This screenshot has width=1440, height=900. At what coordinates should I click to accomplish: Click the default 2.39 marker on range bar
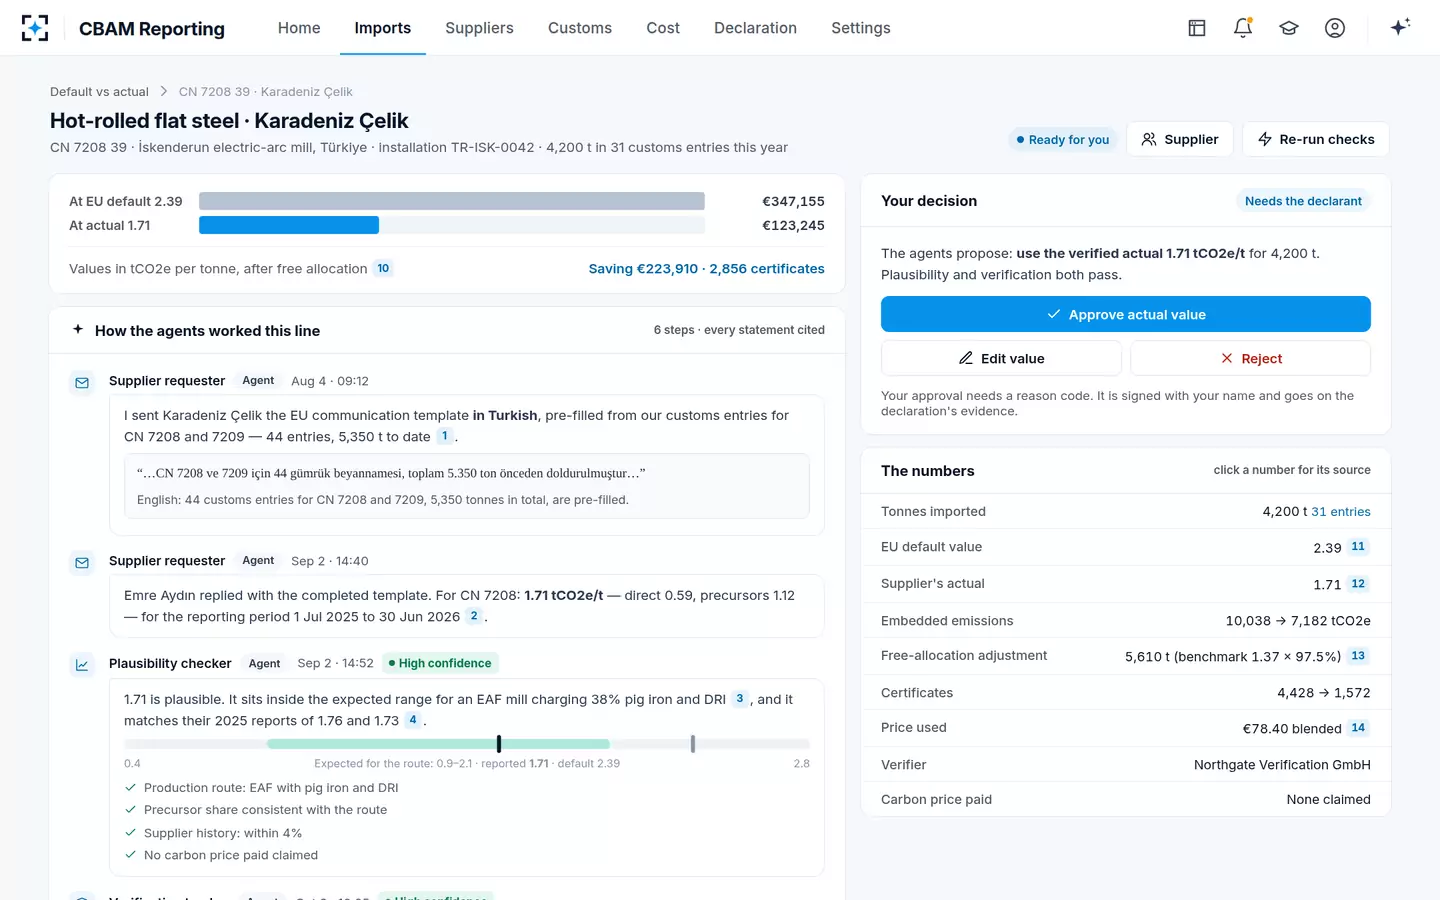pyautogui.click(x=693, y=744)
